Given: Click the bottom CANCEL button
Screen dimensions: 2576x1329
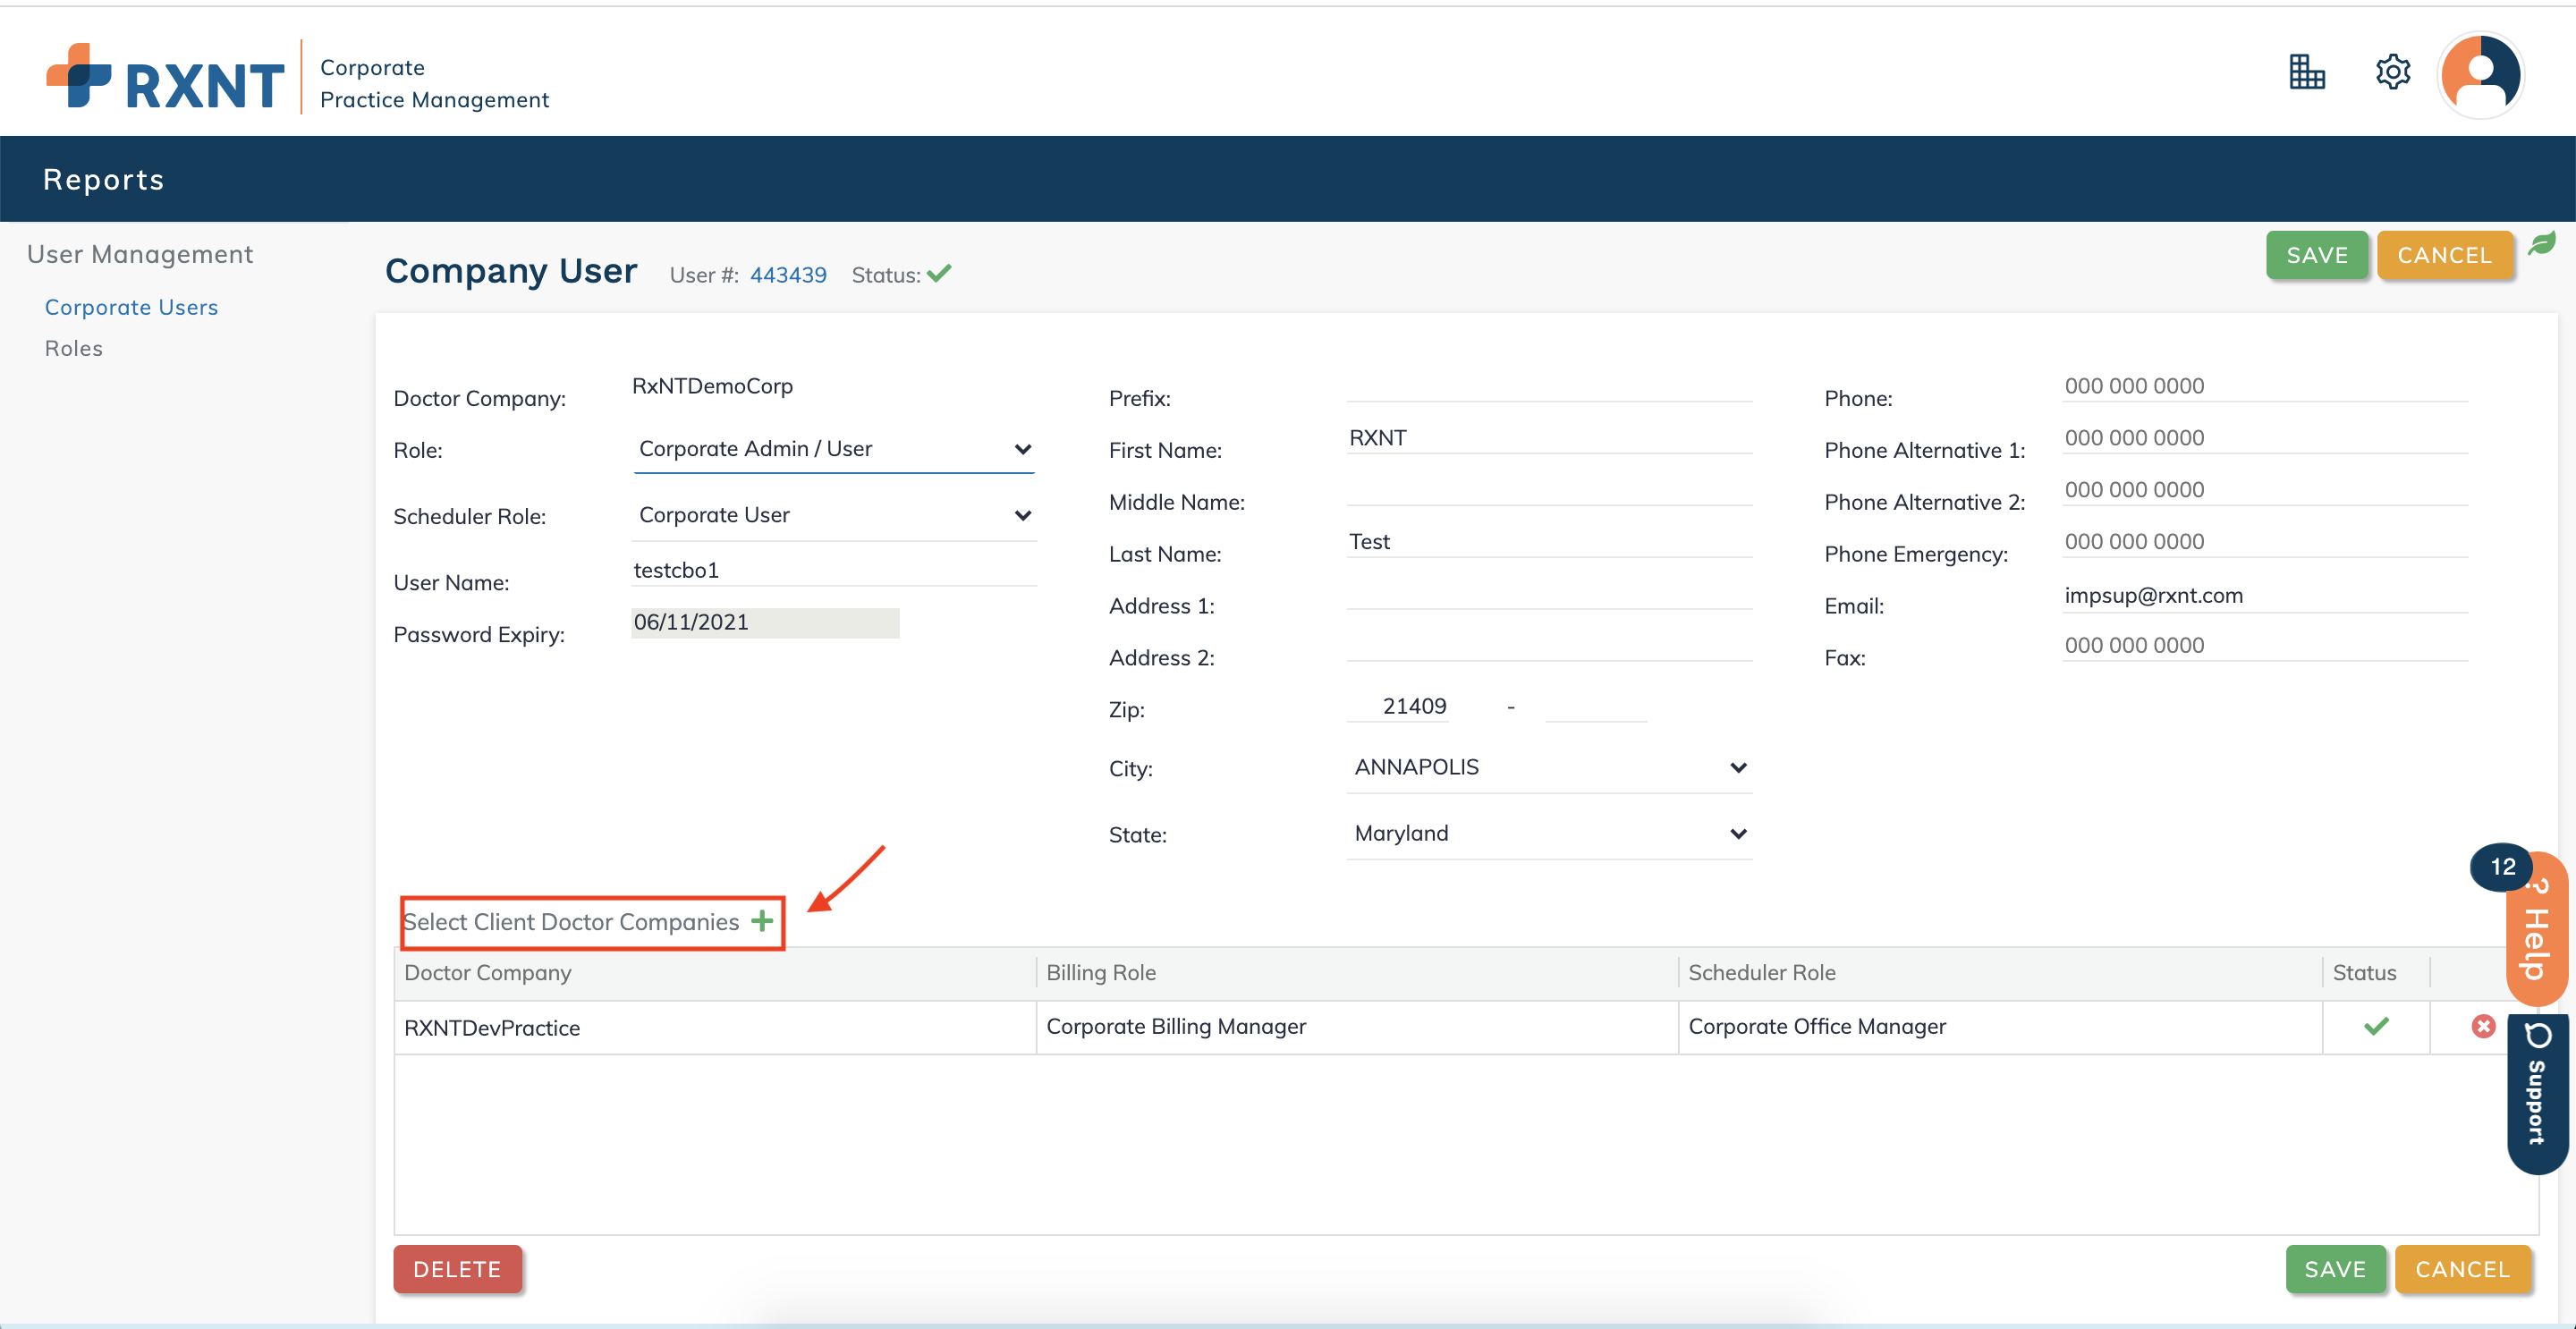Looking at the screenshot, I should pyautogui.click(x=2462, y=1269).
